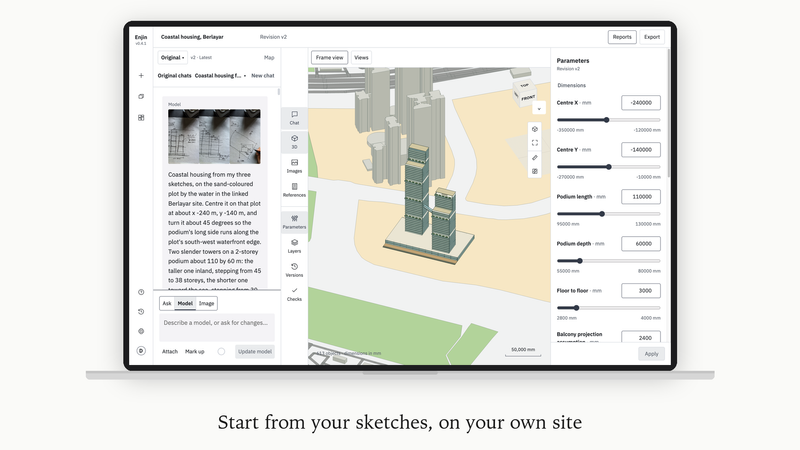Expand the chevron below the view cube
This screenshot has width=800, height=450.
(x=539, y=108)
